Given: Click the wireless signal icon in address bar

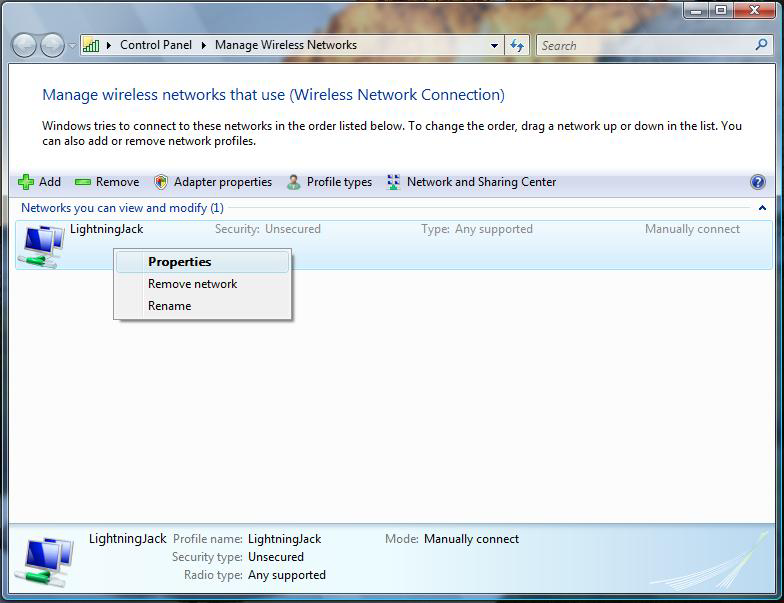Looking at the screenshot, I should 90,46.
